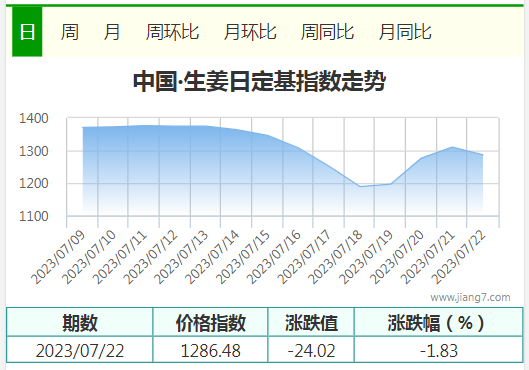
Task: Click the change value -24.02
Action: point(311,350)
